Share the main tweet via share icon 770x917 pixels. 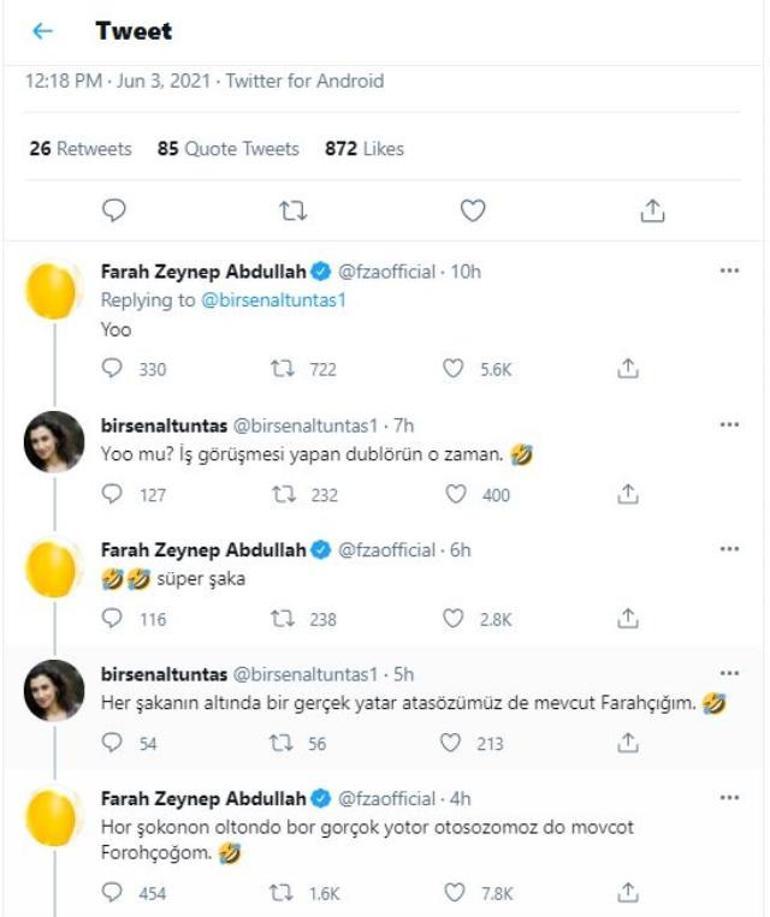click(x=651, y=210)
